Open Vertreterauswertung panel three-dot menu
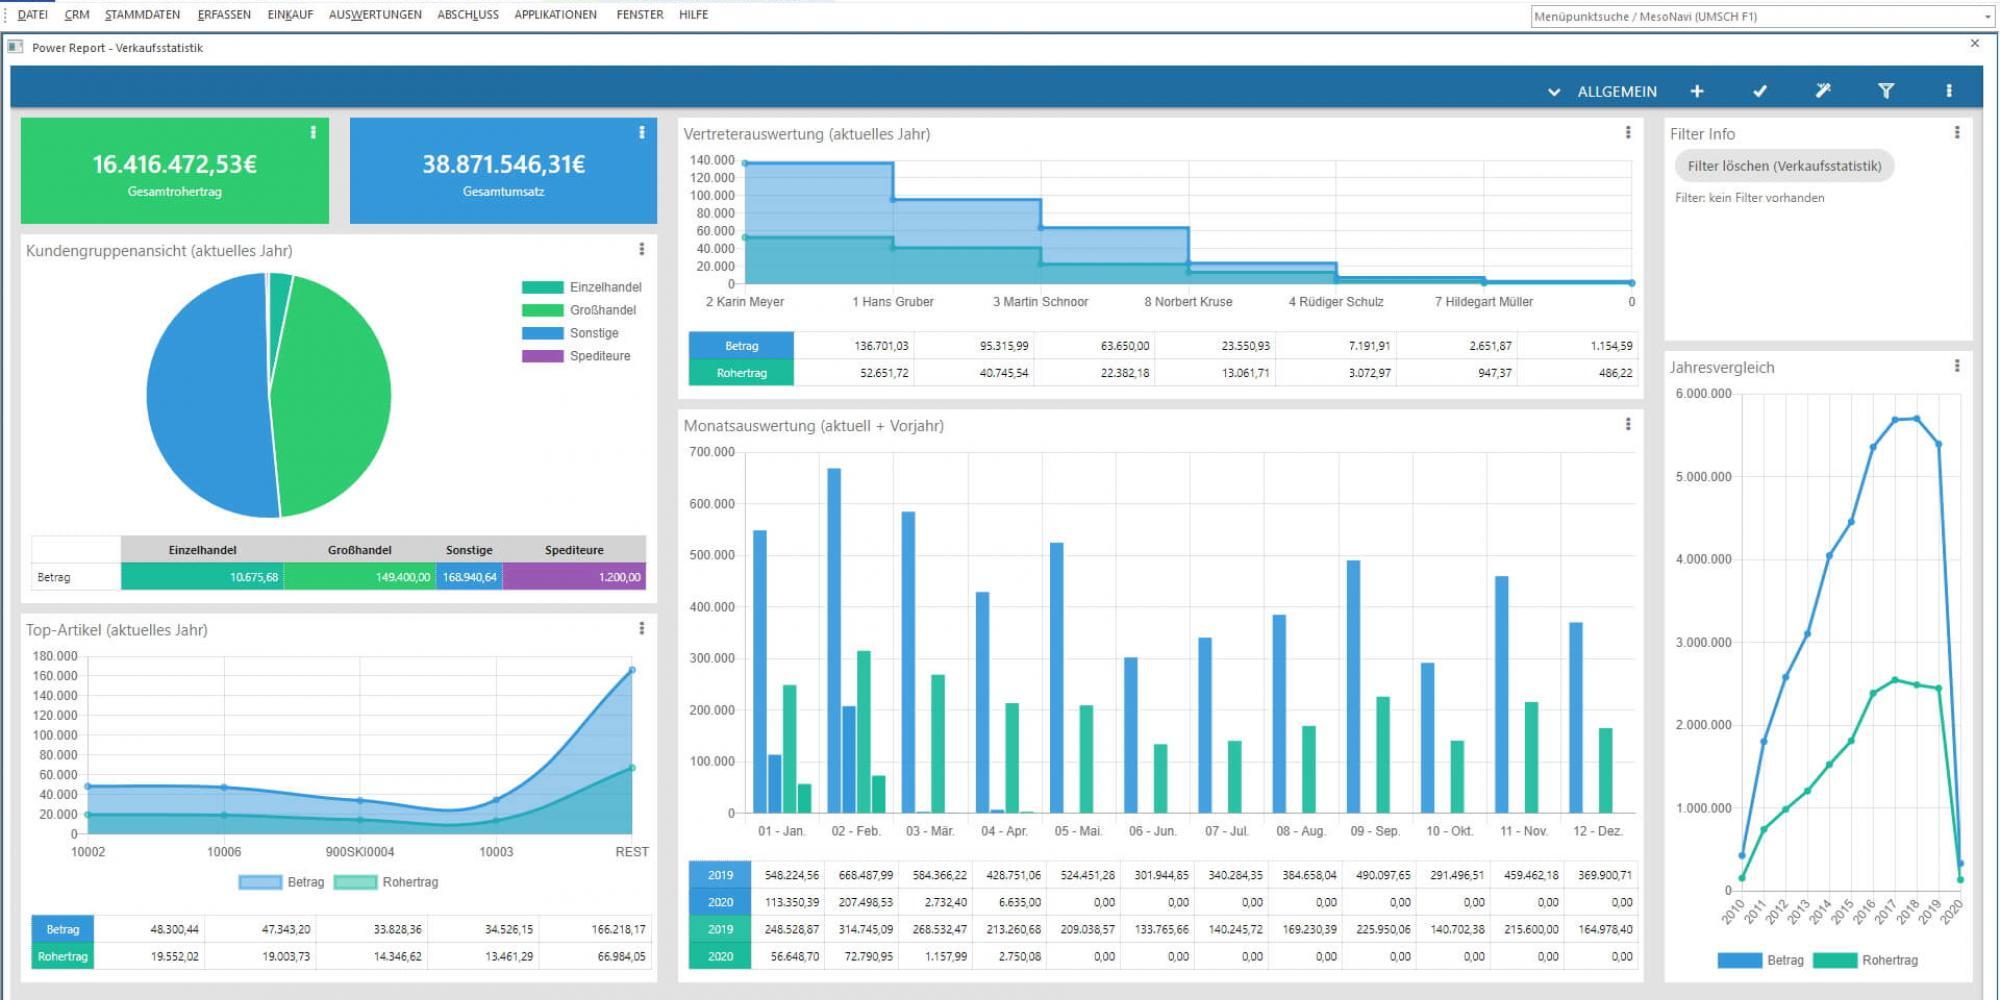This screenshot has height=1000, width=2000. tap(1628, 132)
